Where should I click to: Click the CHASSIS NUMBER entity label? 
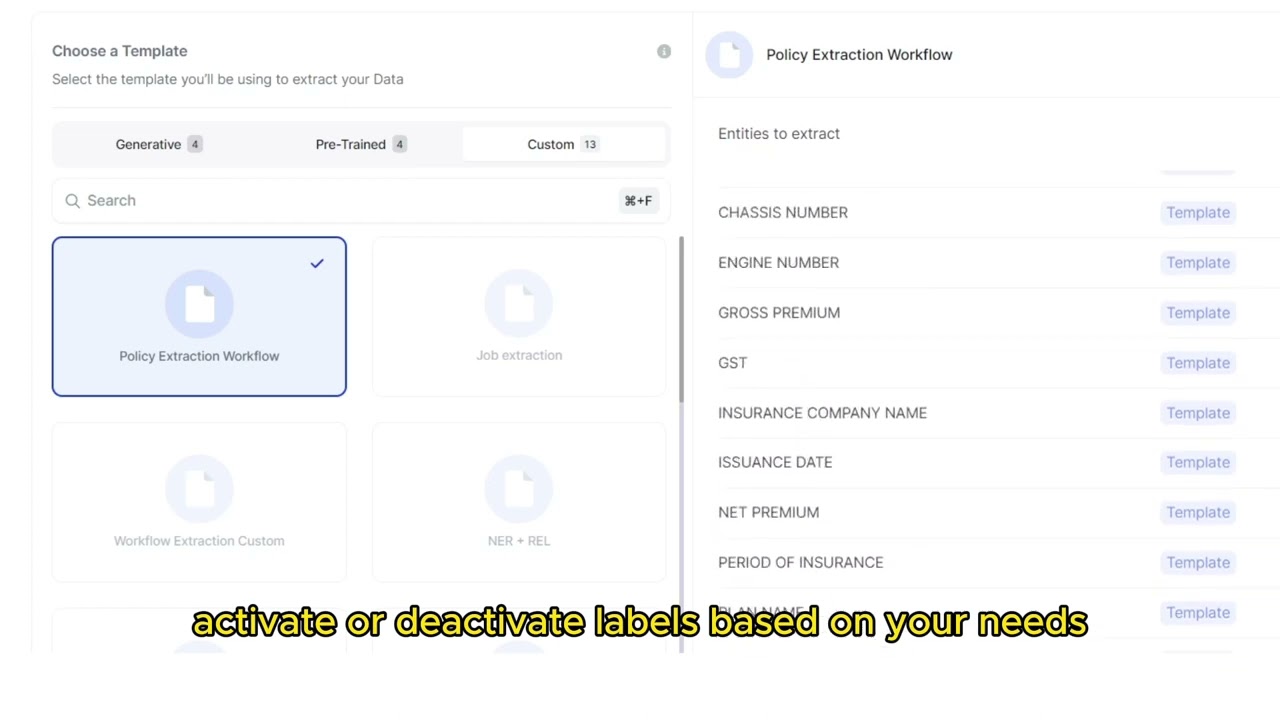783,212
